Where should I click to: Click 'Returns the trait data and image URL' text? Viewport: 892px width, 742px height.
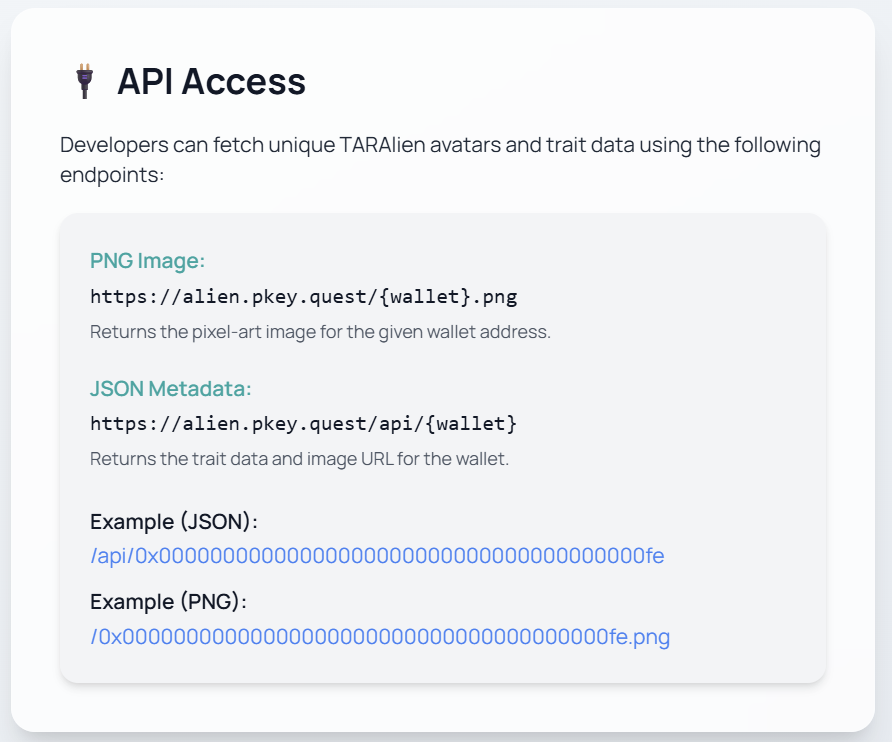pyautogui.click(x=299, y=459)
